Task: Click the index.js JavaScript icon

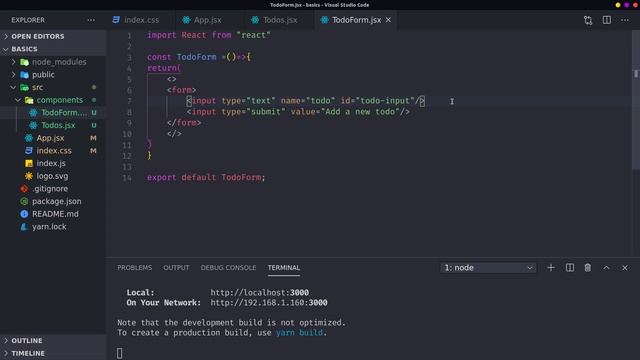Action: click(29, 163)
